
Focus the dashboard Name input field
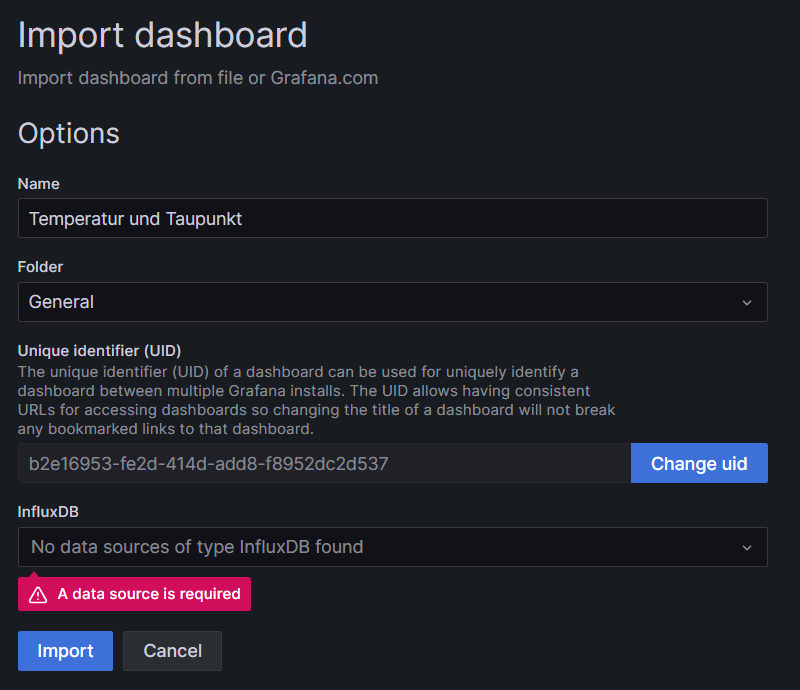(393, 218)
